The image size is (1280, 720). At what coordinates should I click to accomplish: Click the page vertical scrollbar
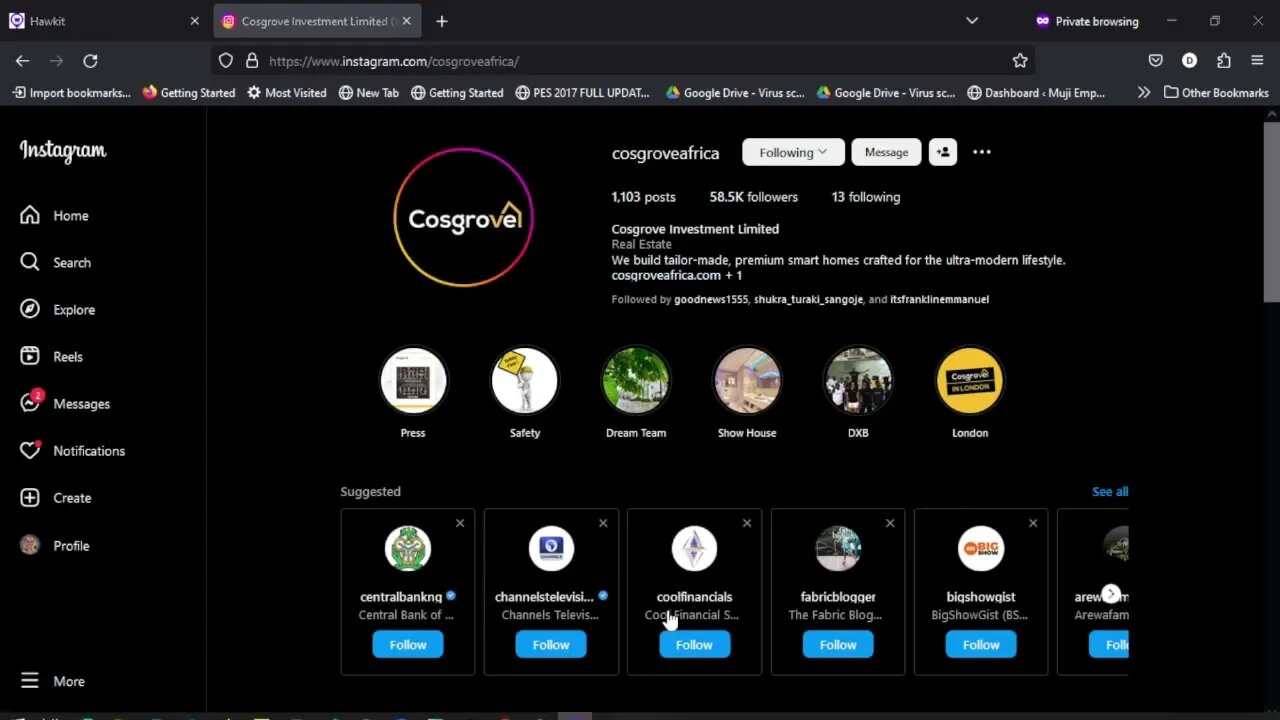coord(1271,210)
